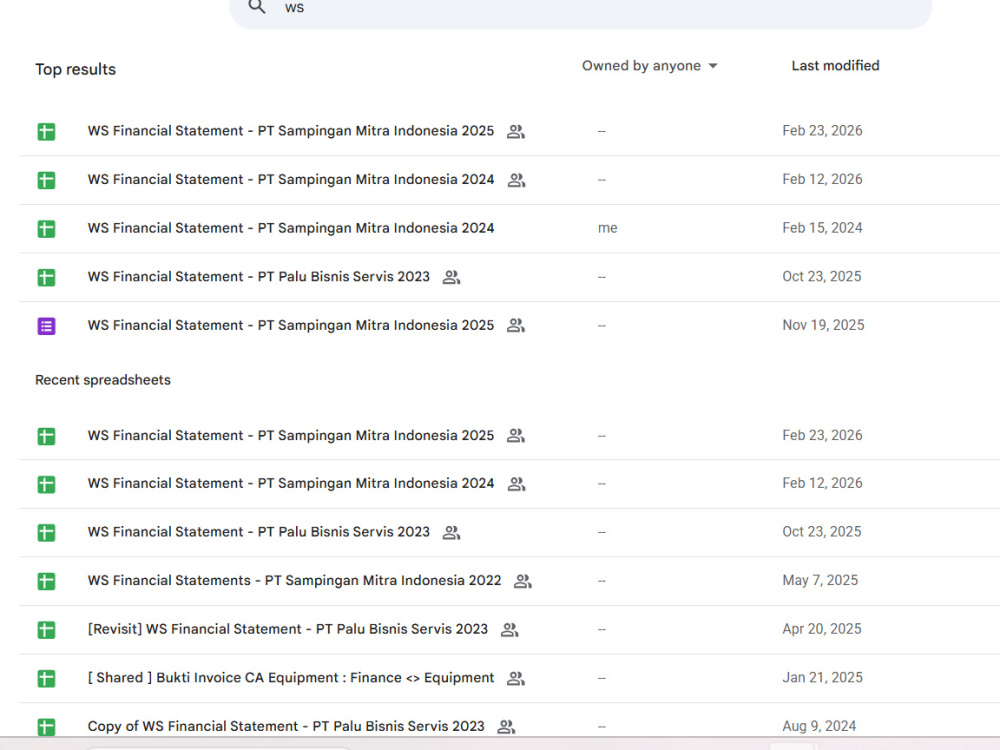Screen dimensions: 1000x750
Task: Click shared icon on Recent spreadsheets Sampingan 2024
Action: tap(516, 484)
